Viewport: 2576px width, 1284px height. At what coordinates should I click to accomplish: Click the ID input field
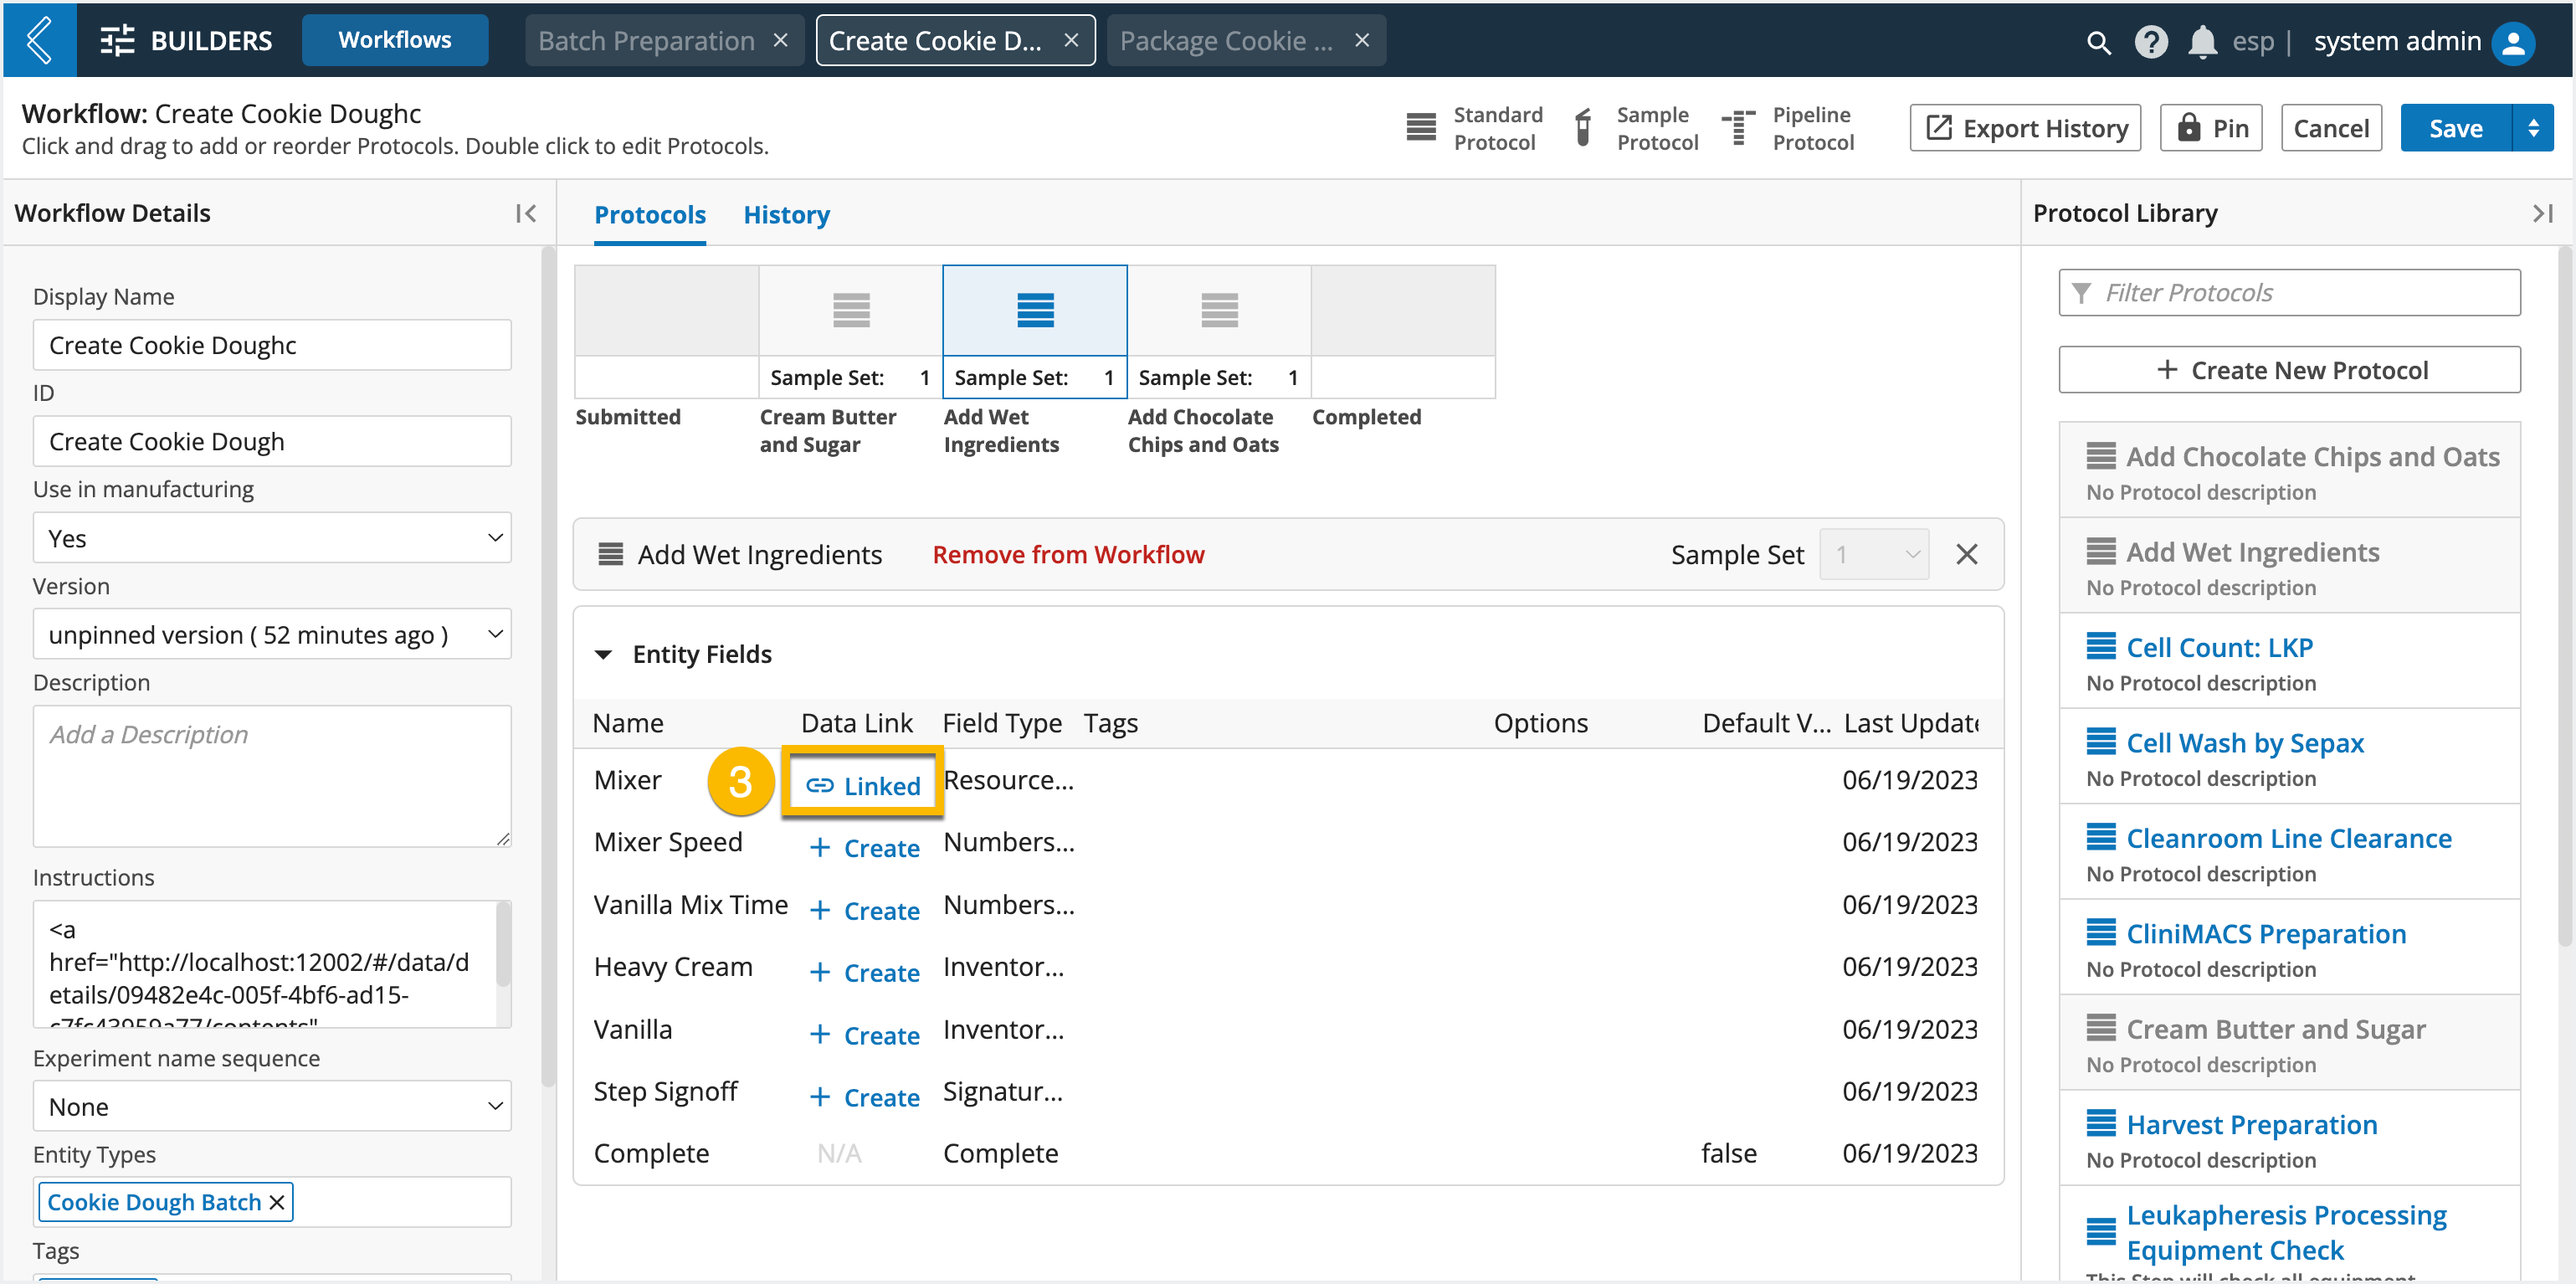272,441
